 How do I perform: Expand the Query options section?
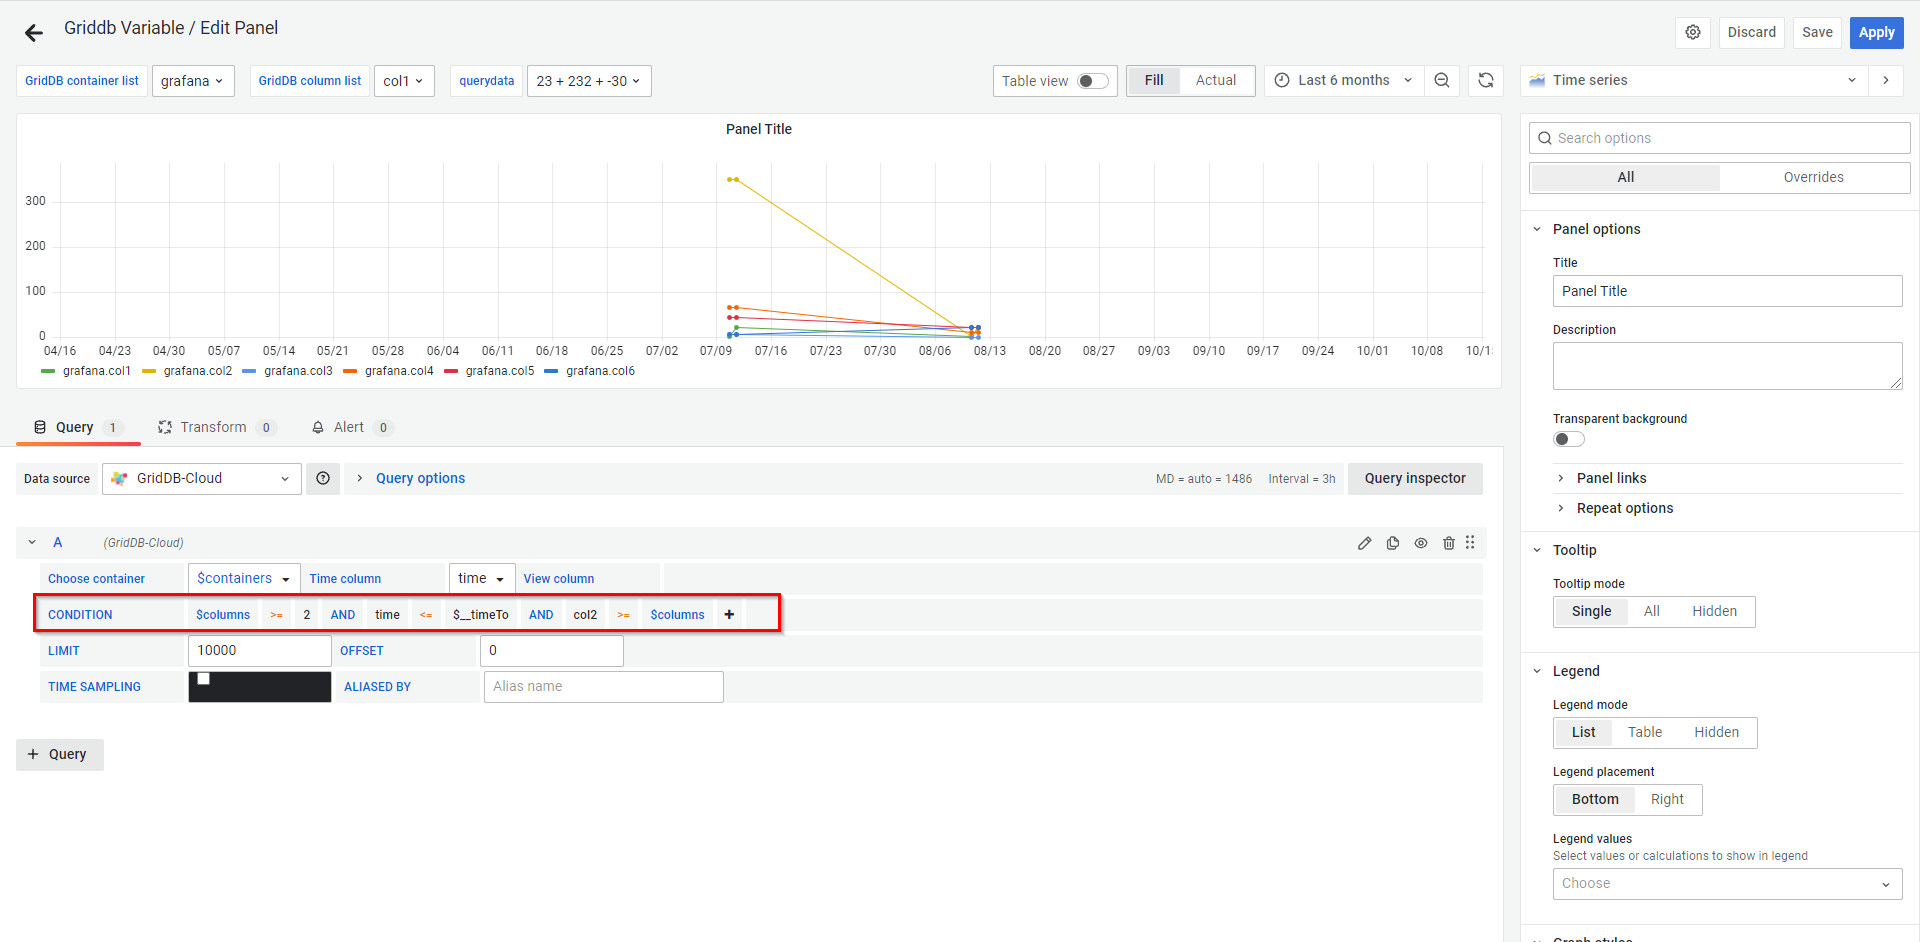(419, 479)
